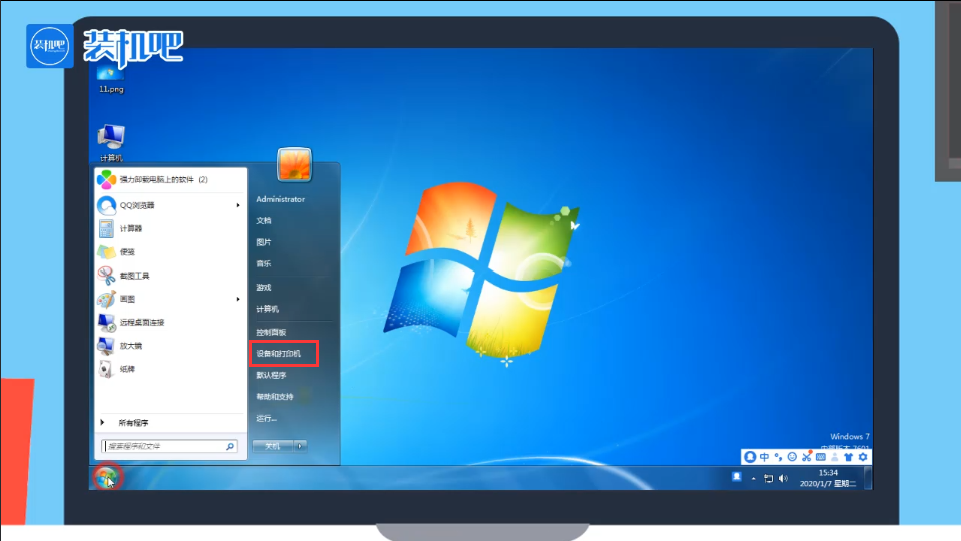
Task: Launch 计算器 (Calculator) in Start menu
Action: (x=130, y=228)
